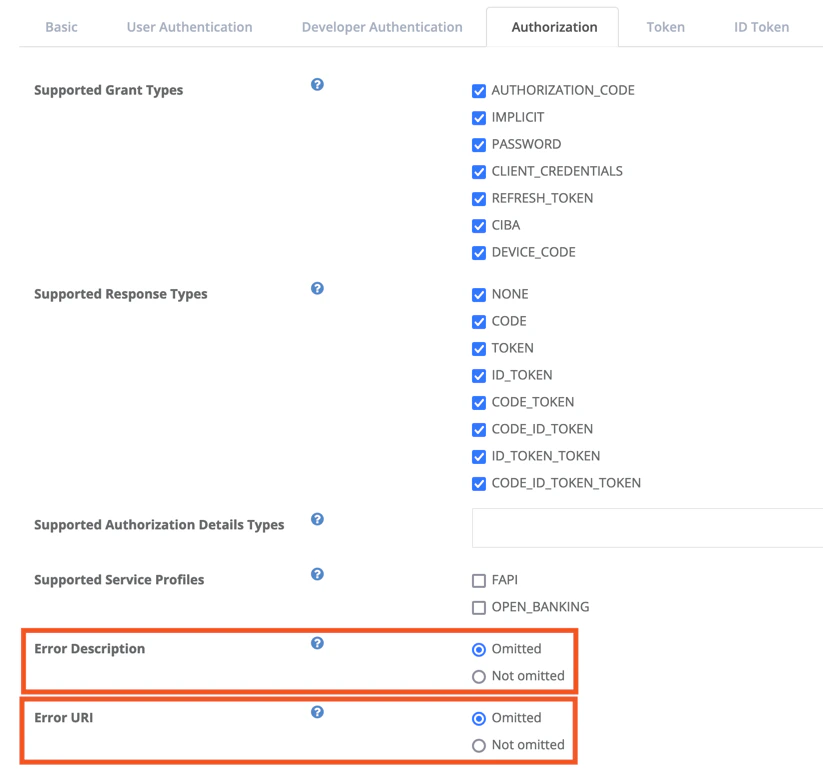Open the Token tab
This screenshot has height=772, width=823.
click(665, 27)
